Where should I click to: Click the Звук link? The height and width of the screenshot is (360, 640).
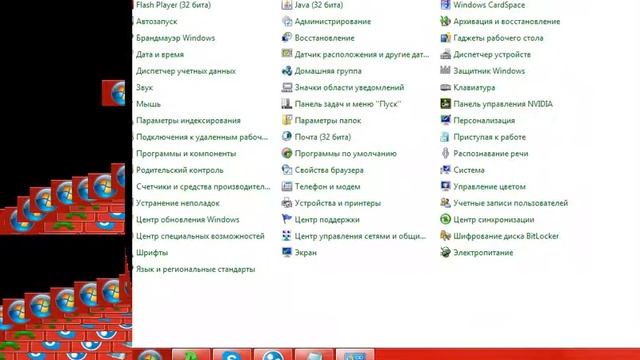tap(144, 87)
